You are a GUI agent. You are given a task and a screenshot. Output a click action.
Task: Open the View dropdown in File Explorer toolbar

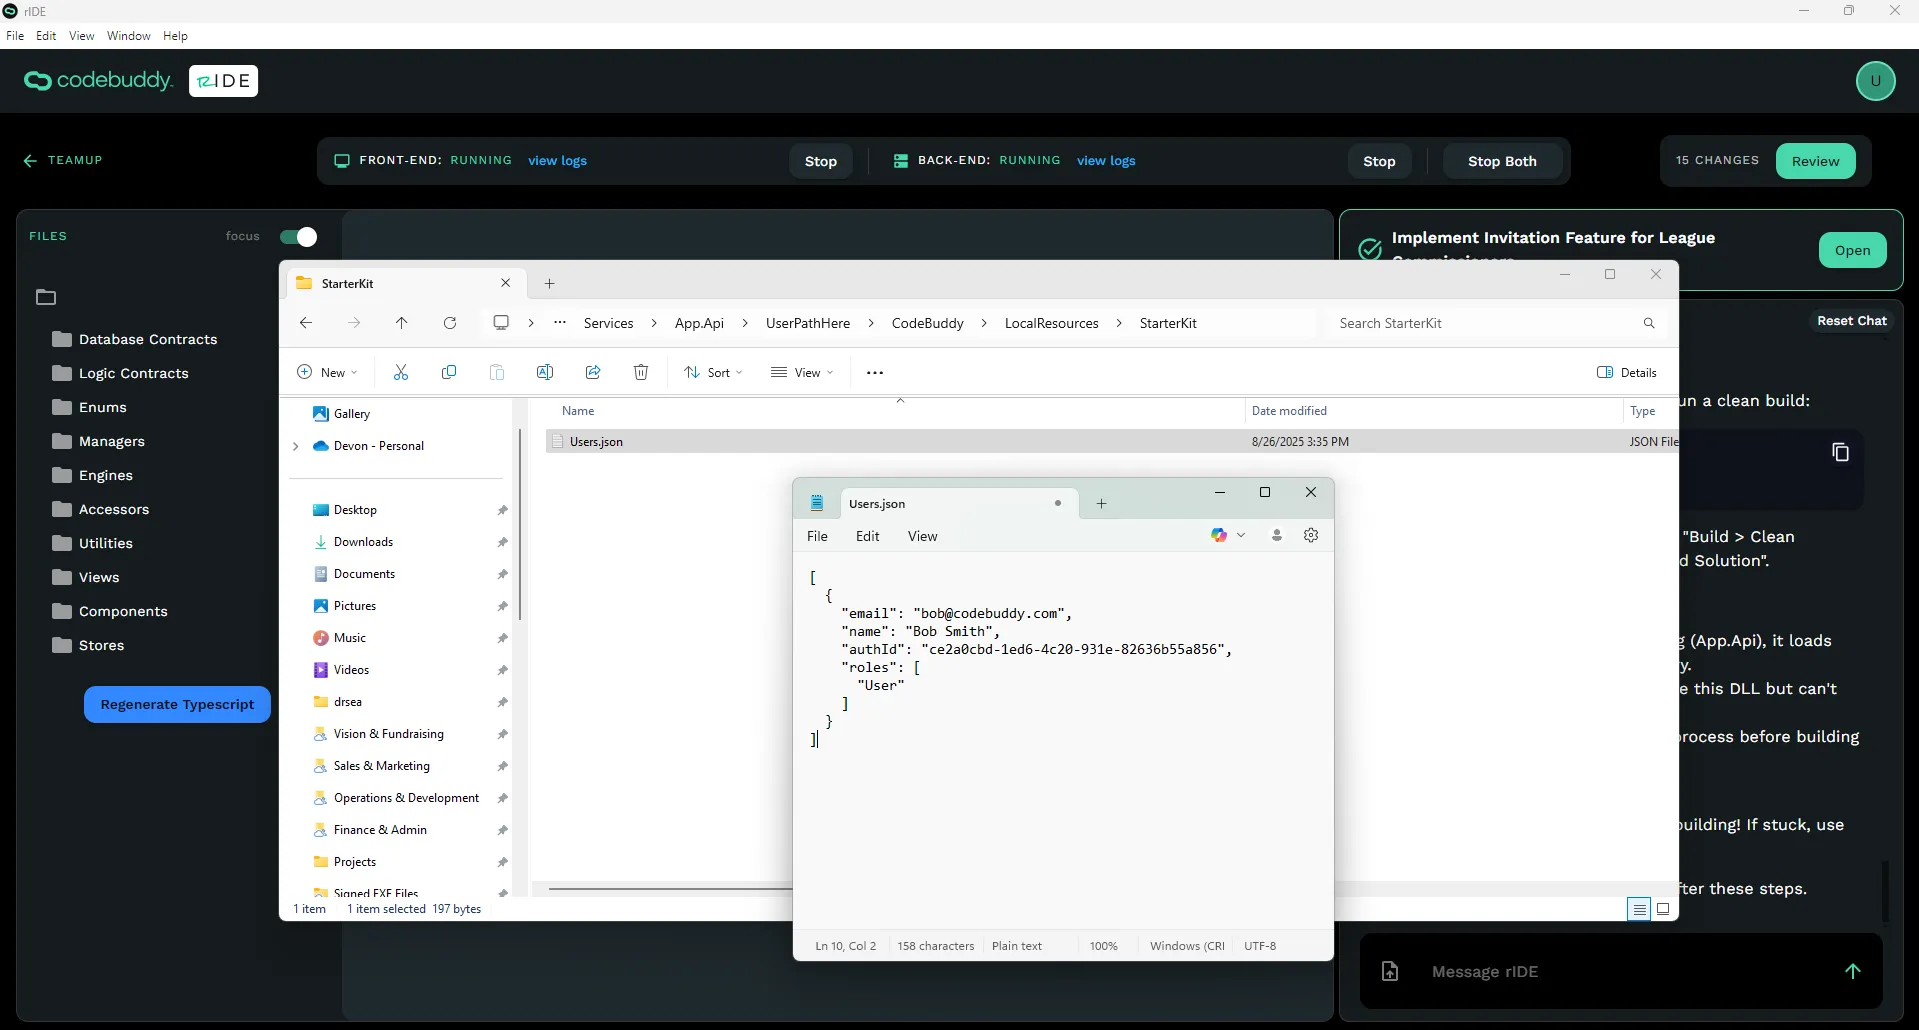[802, 372]
